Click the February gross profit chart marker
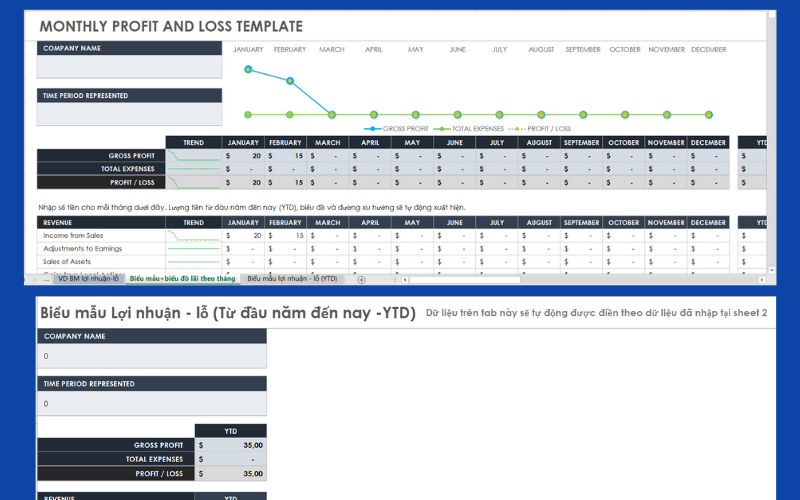 tap(290, 81)
